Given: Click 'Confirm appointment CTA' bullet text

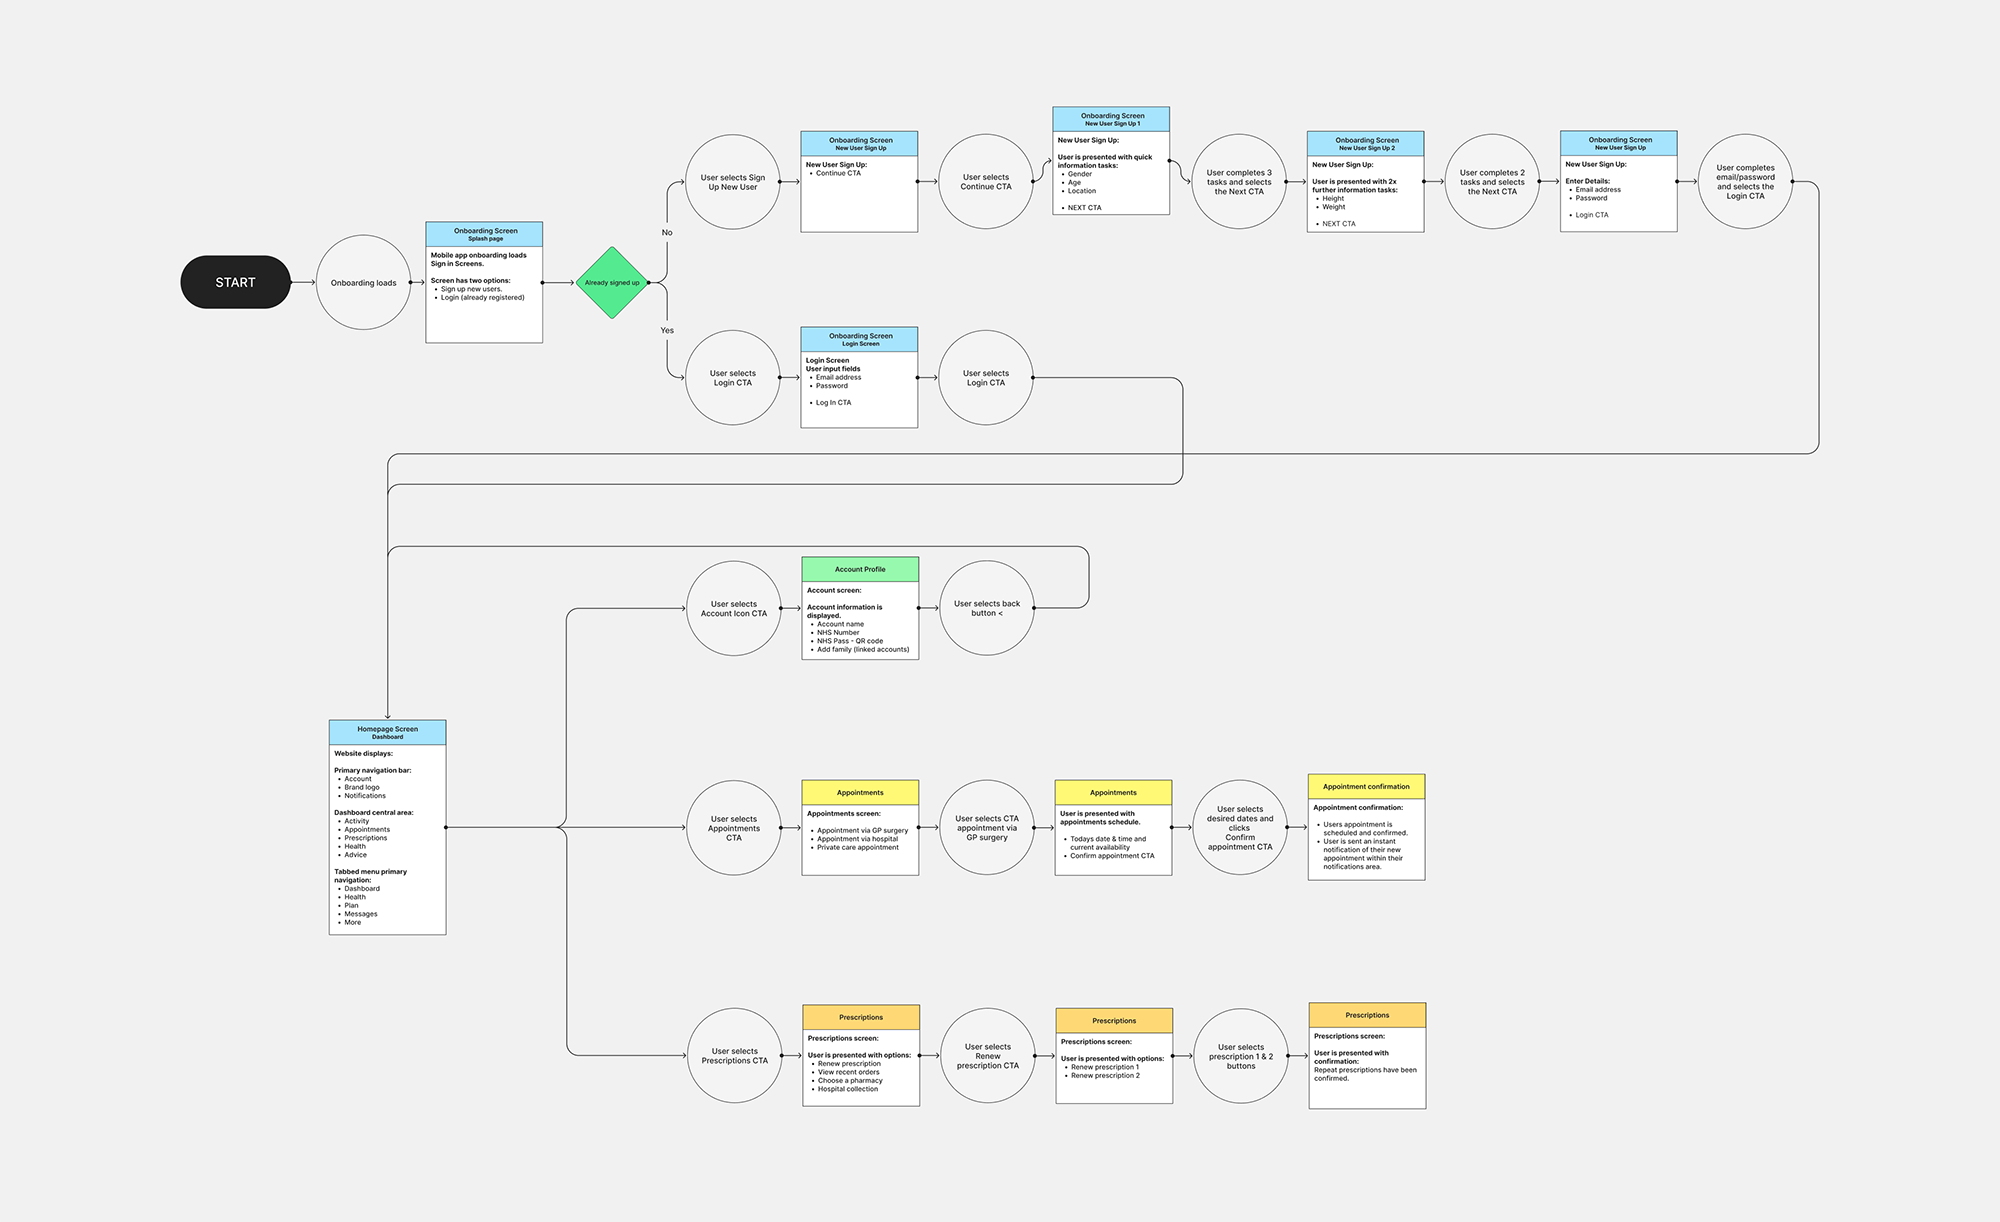Looking at the screenshot, I should (1112, 856).
